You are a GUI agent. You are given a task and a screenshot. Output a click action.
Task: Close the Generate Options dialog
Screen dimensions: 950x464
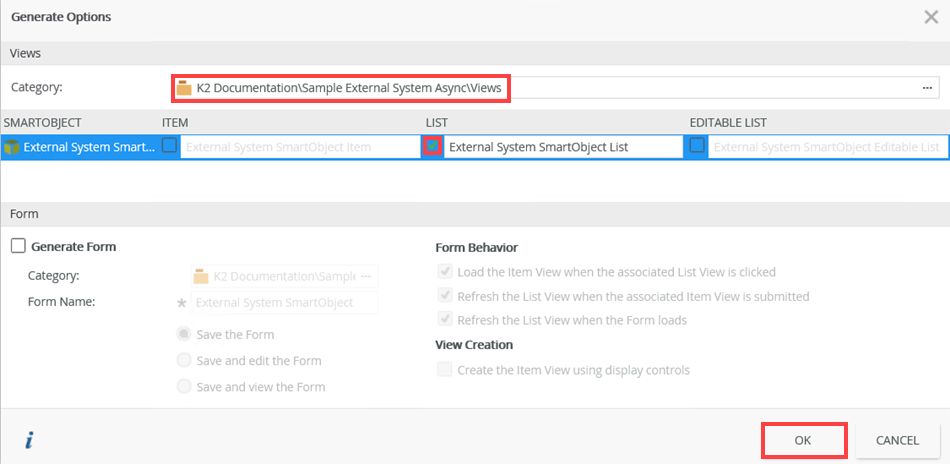click(x=931, y=17)
